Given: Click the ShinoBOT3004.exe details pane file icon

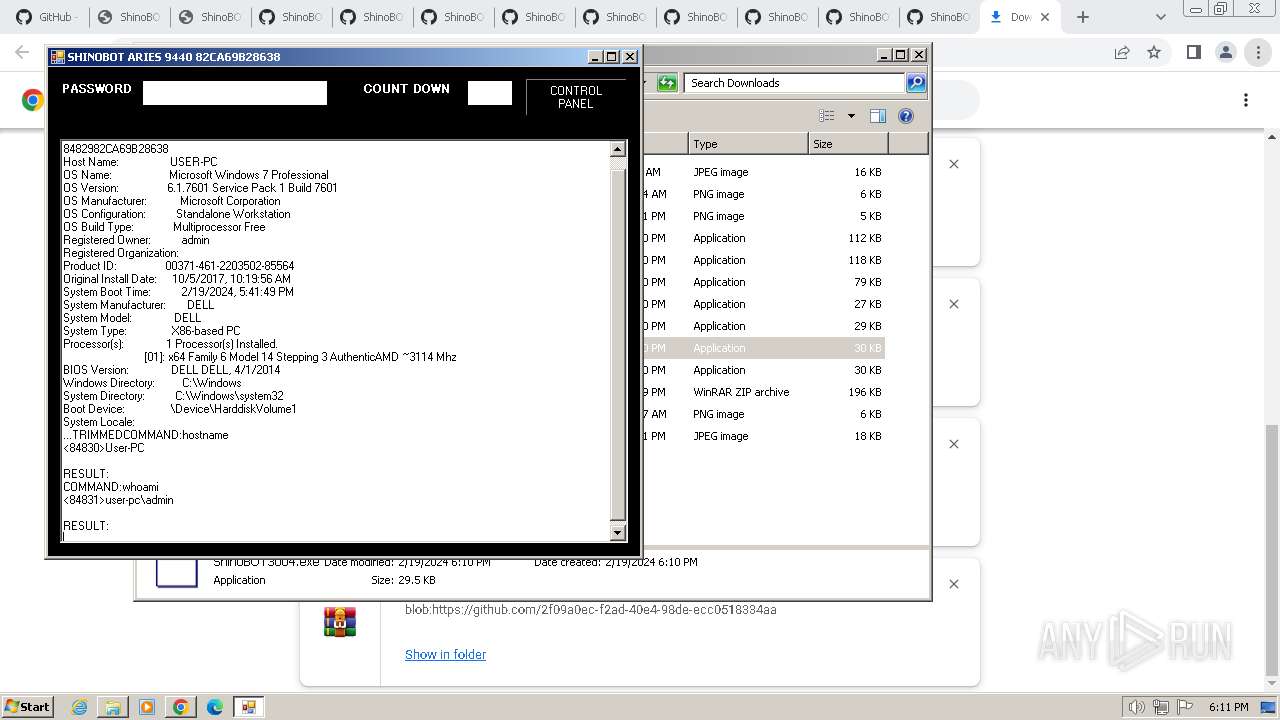Looking at the screenshot, I should pos(177,572).
